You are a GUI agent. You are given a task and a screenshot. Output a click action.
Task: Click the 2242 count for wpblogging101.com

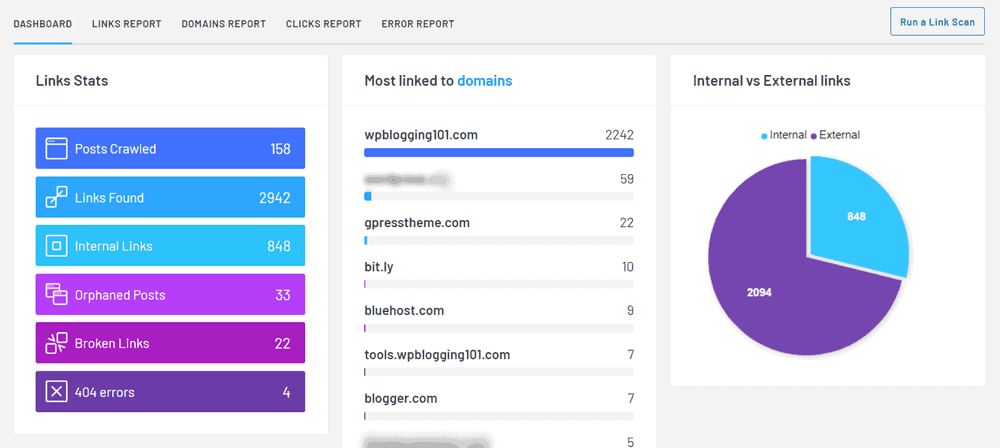click(x=619, y=135)
